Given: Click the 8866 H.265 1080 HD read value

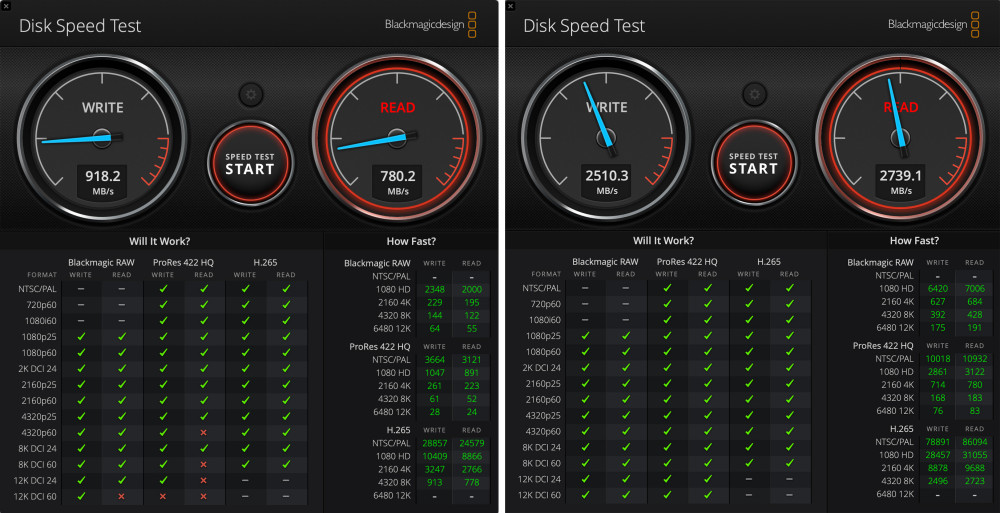Looking at the screenshot, I should pos(472,456).
